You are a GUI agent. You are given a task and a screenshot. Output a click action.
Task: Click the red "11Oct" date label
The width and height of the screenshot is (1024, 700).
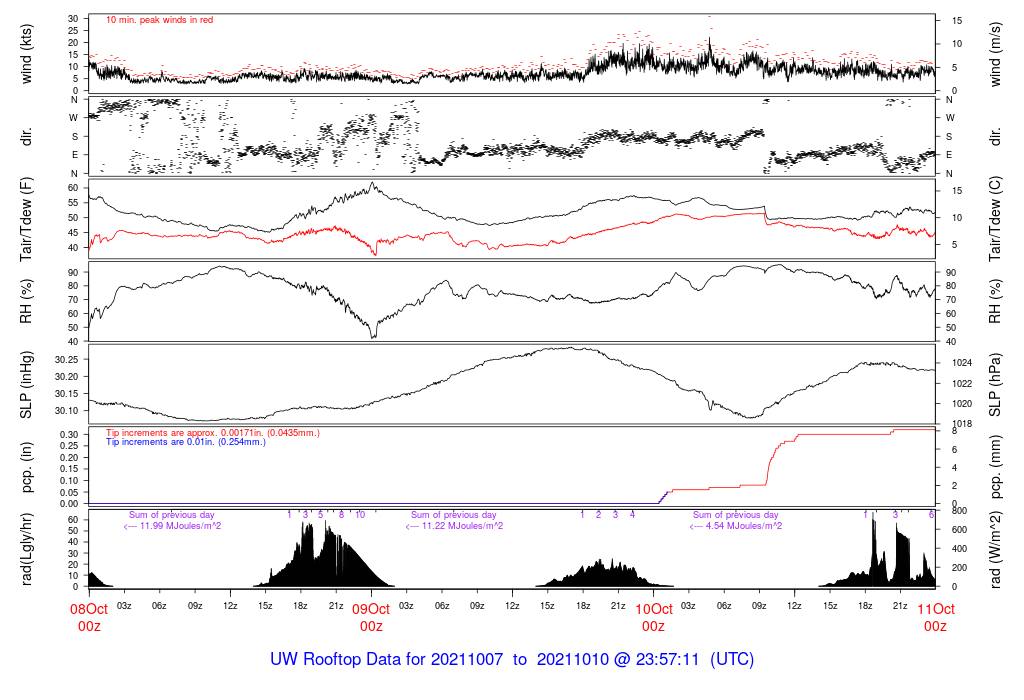pyautogui.click(x=935, y=609)
